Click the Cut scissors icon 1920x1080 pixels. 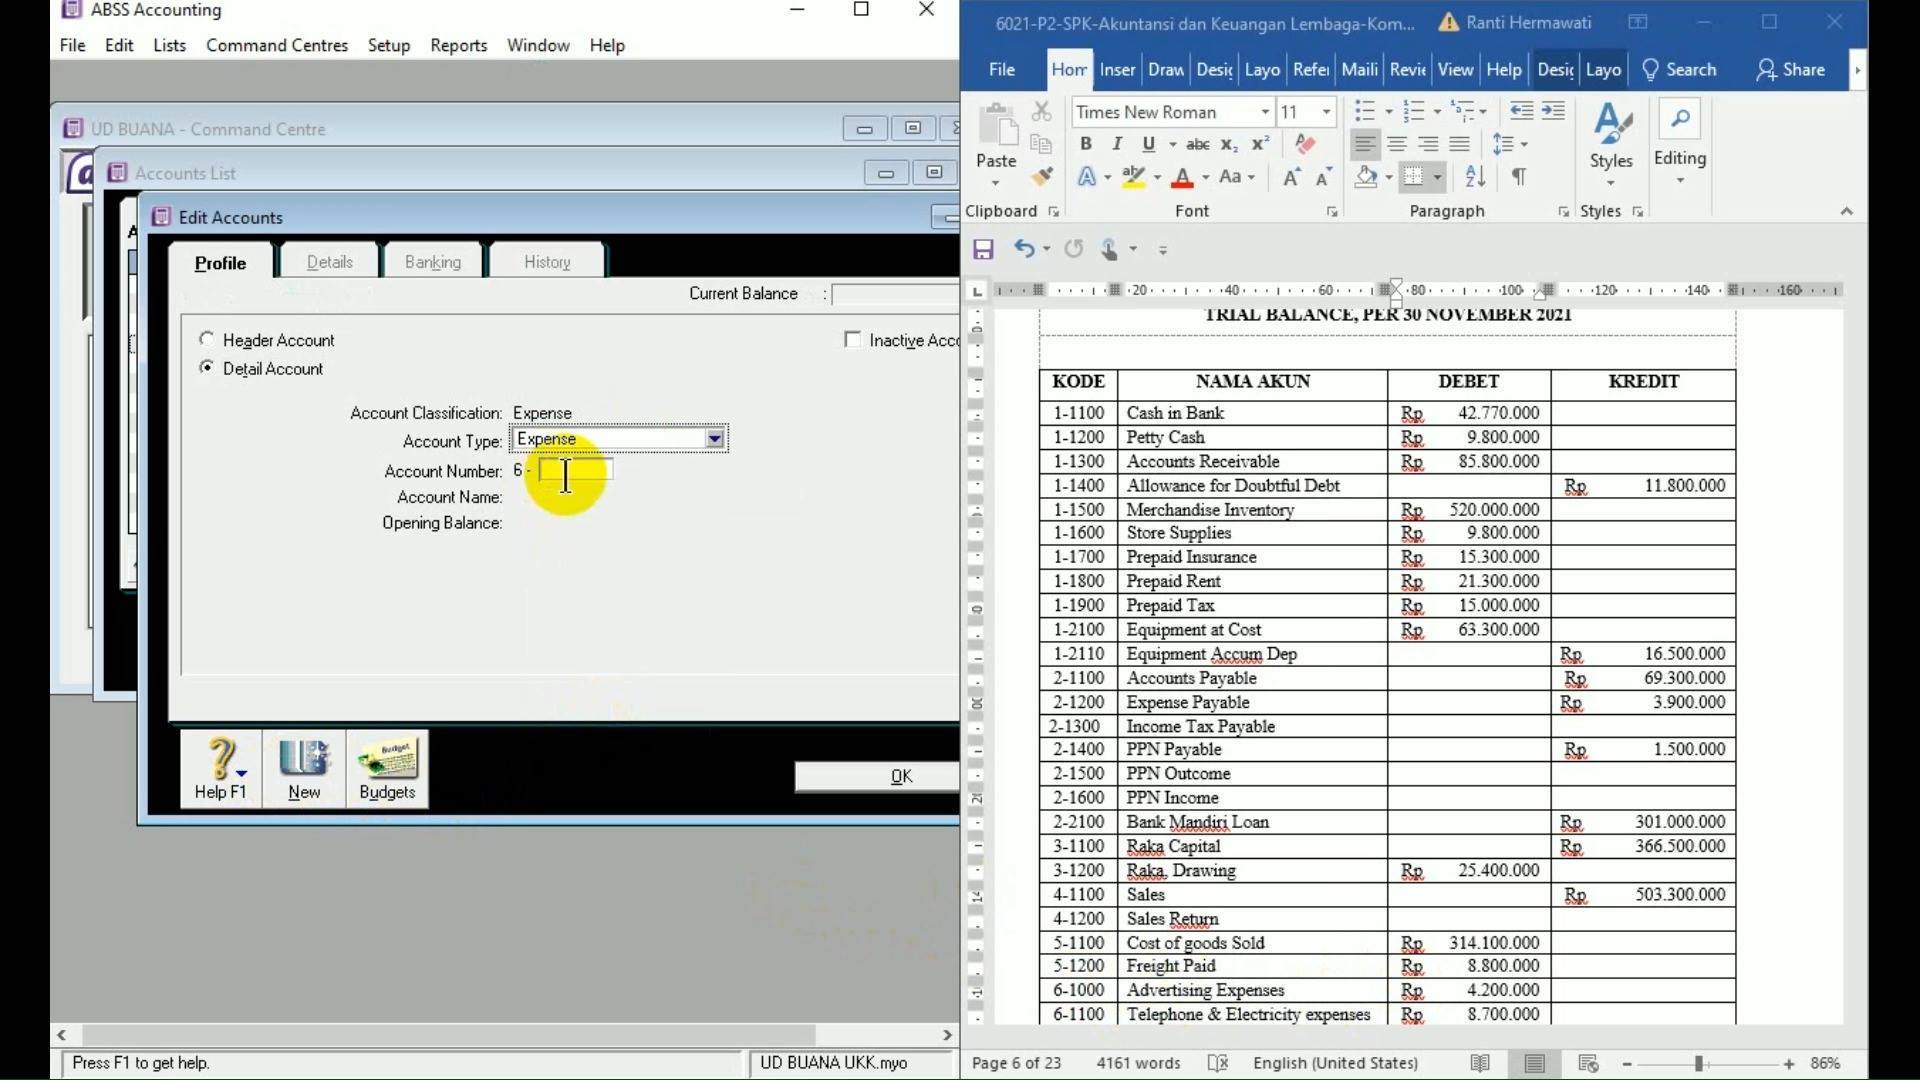[x=1041, y=111]
